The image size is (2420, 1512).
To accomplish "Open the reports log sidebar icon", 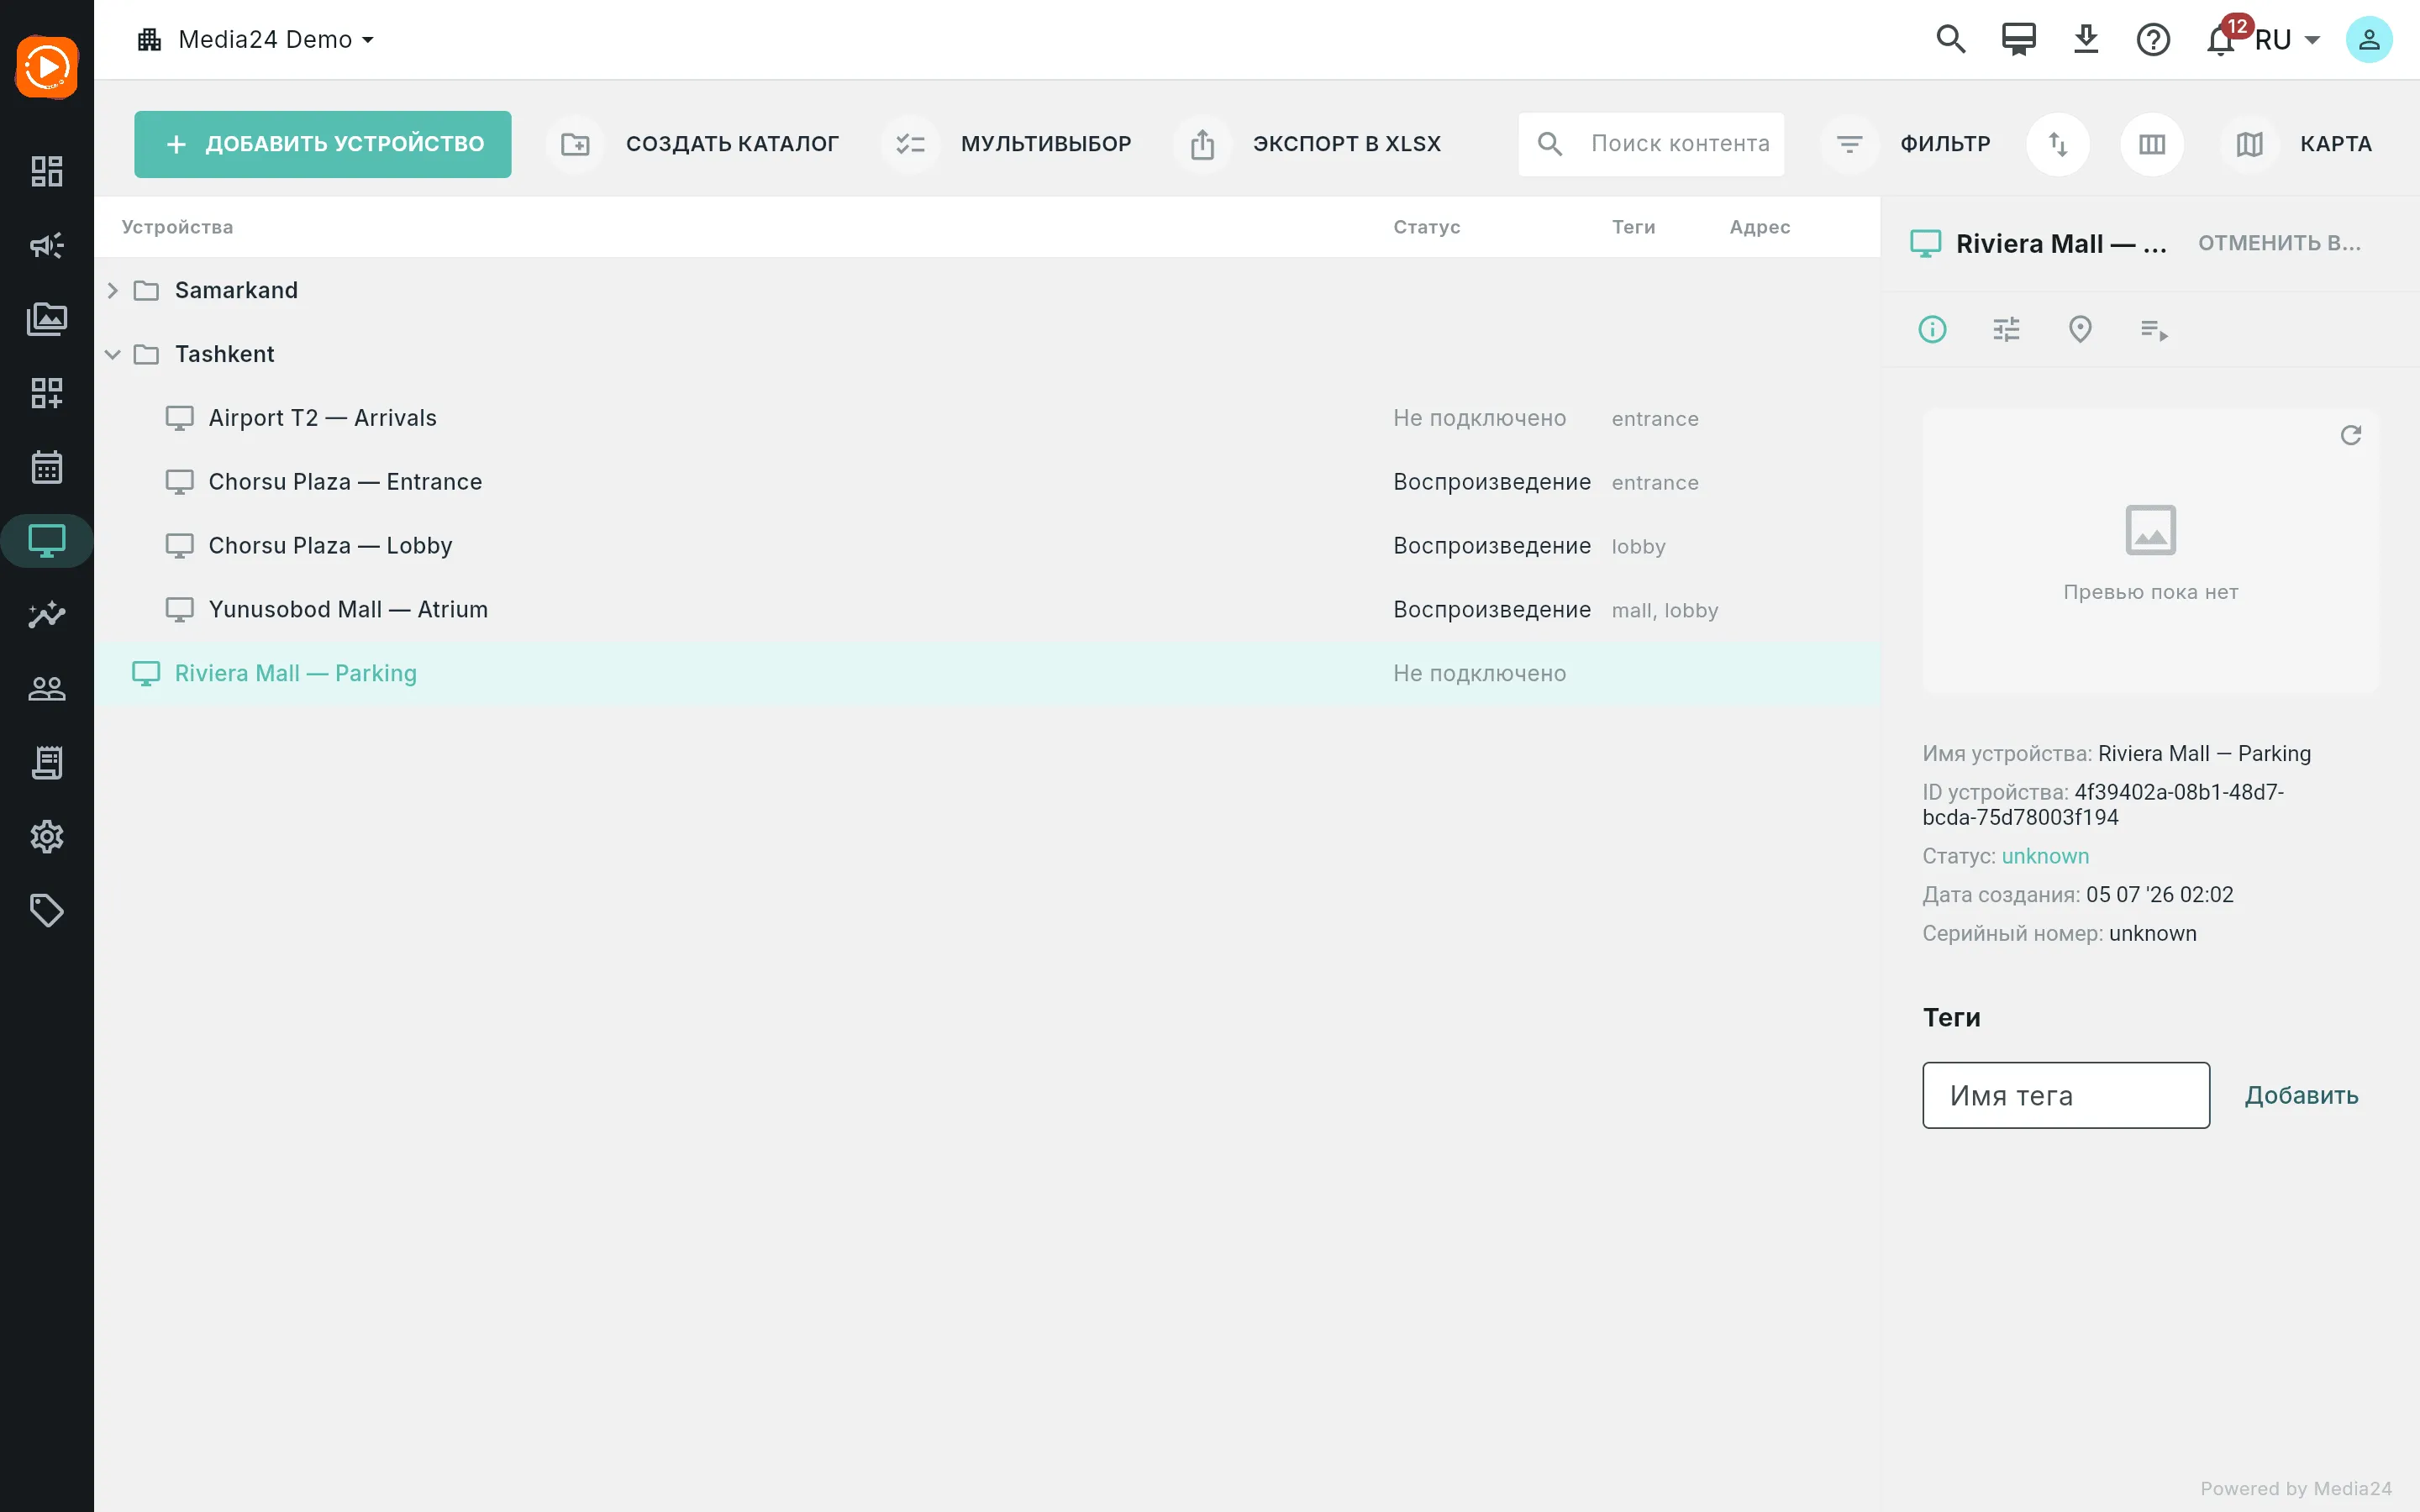I will (47, 763).
